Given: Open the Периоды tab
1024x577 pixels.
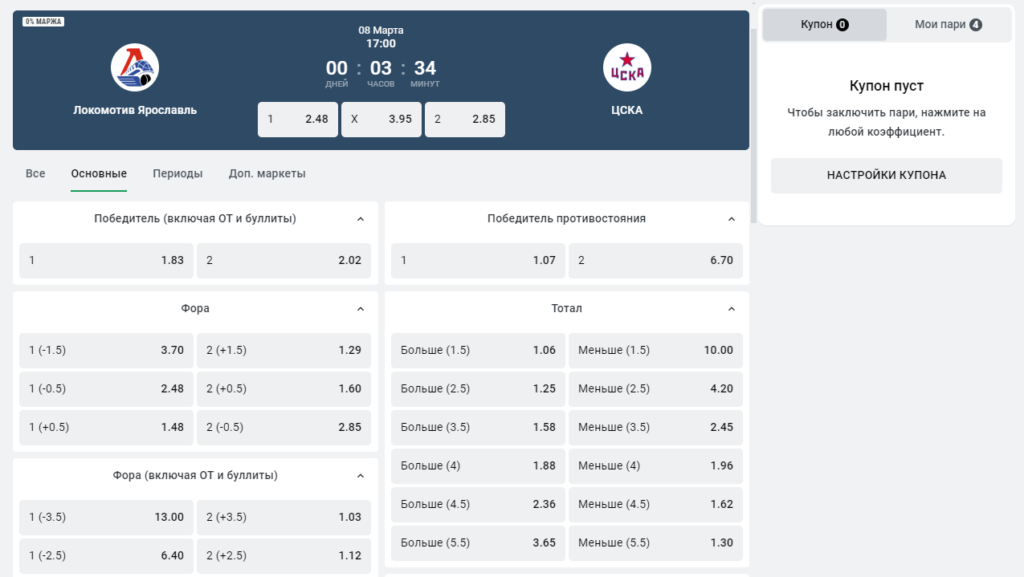Looking at the screenshot, I should tap(178, 174).
